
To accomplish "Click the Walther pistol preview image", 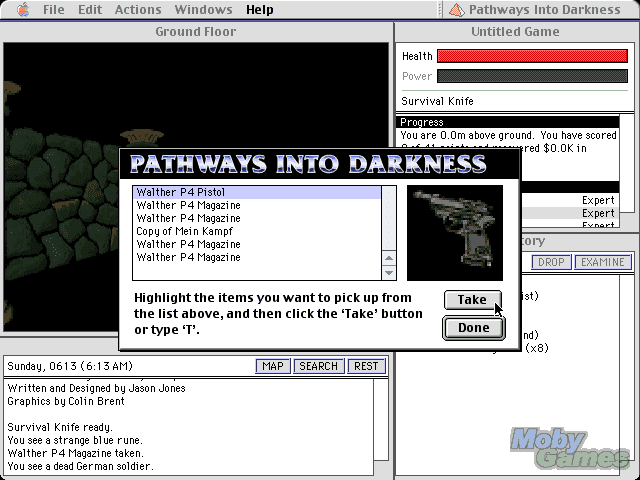I will (x=455, y=233).
